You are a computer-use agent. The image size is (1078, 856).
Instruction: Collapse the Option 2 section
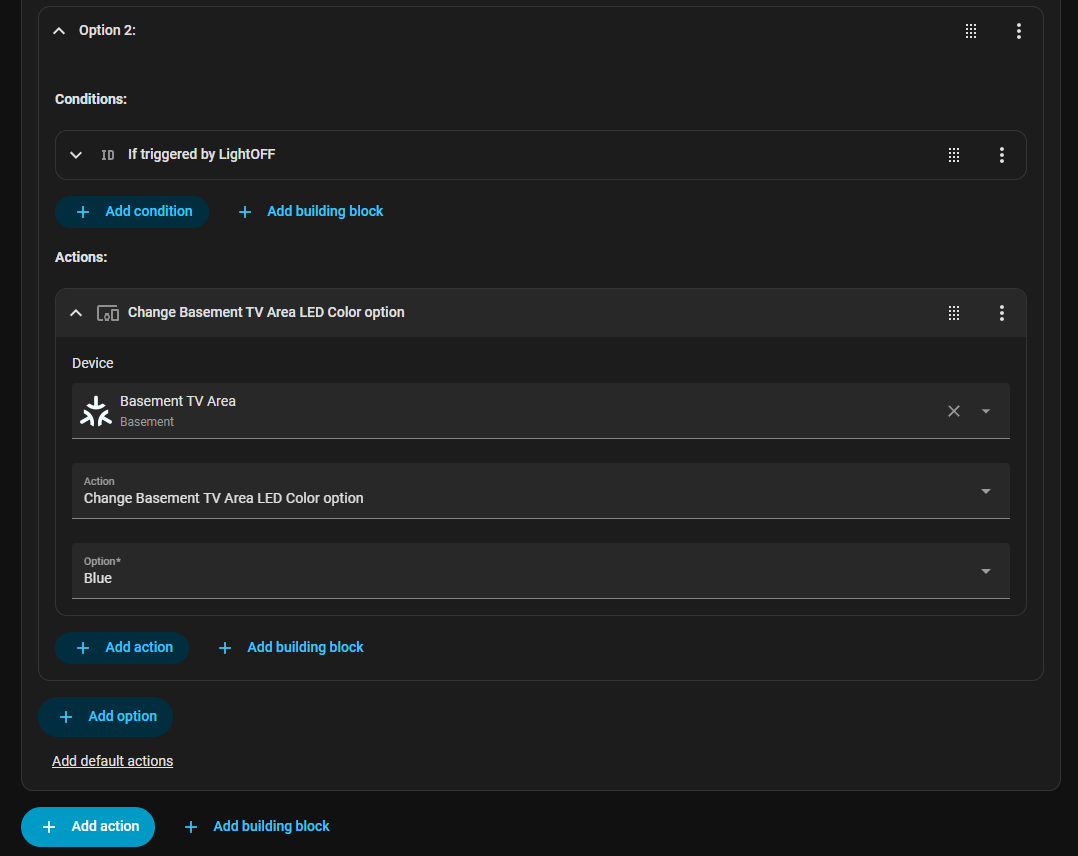[59, 31]
